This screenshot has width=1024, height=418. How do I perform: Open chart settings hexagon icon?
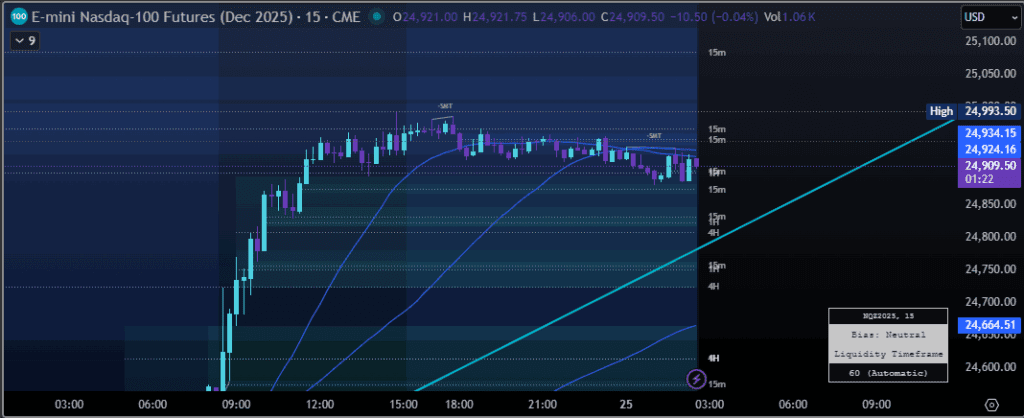point(990,404)
